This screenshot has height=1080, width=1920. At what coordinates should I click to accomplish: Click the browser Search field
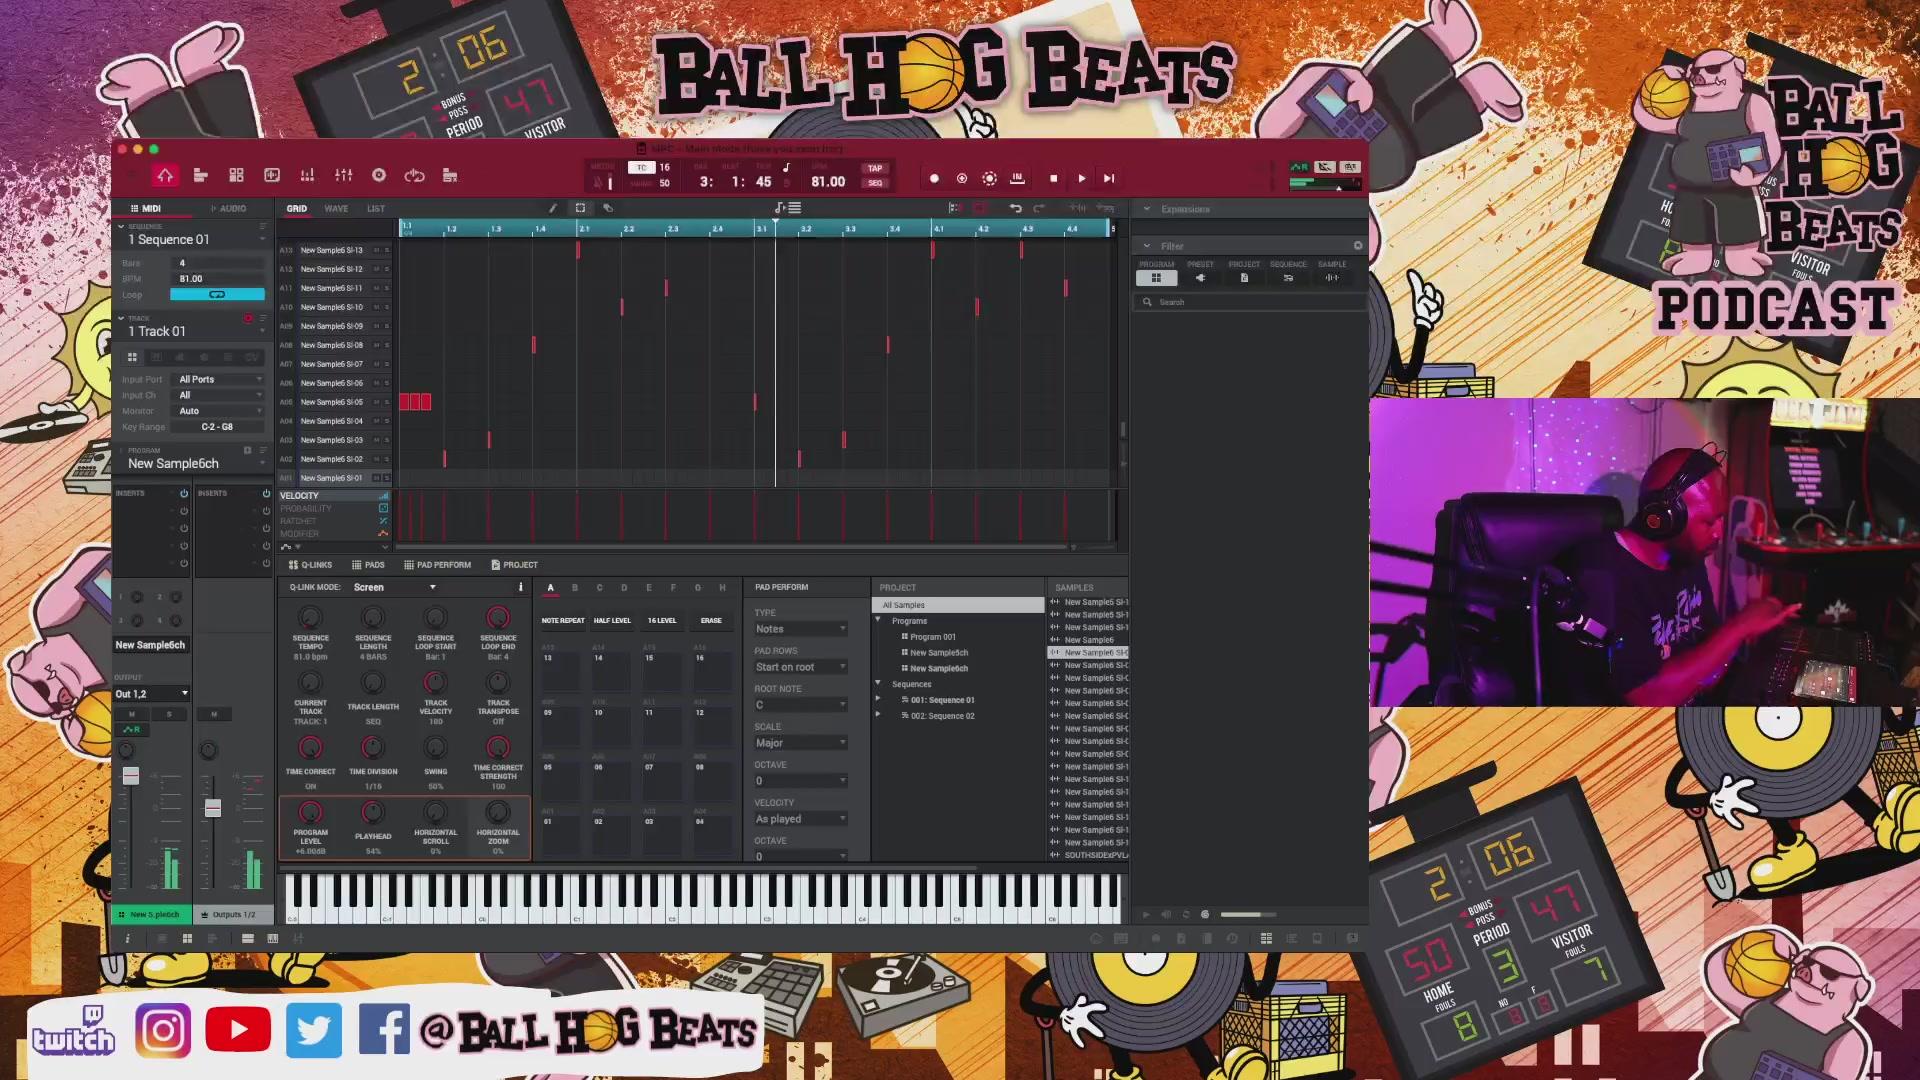(1250, 302)
